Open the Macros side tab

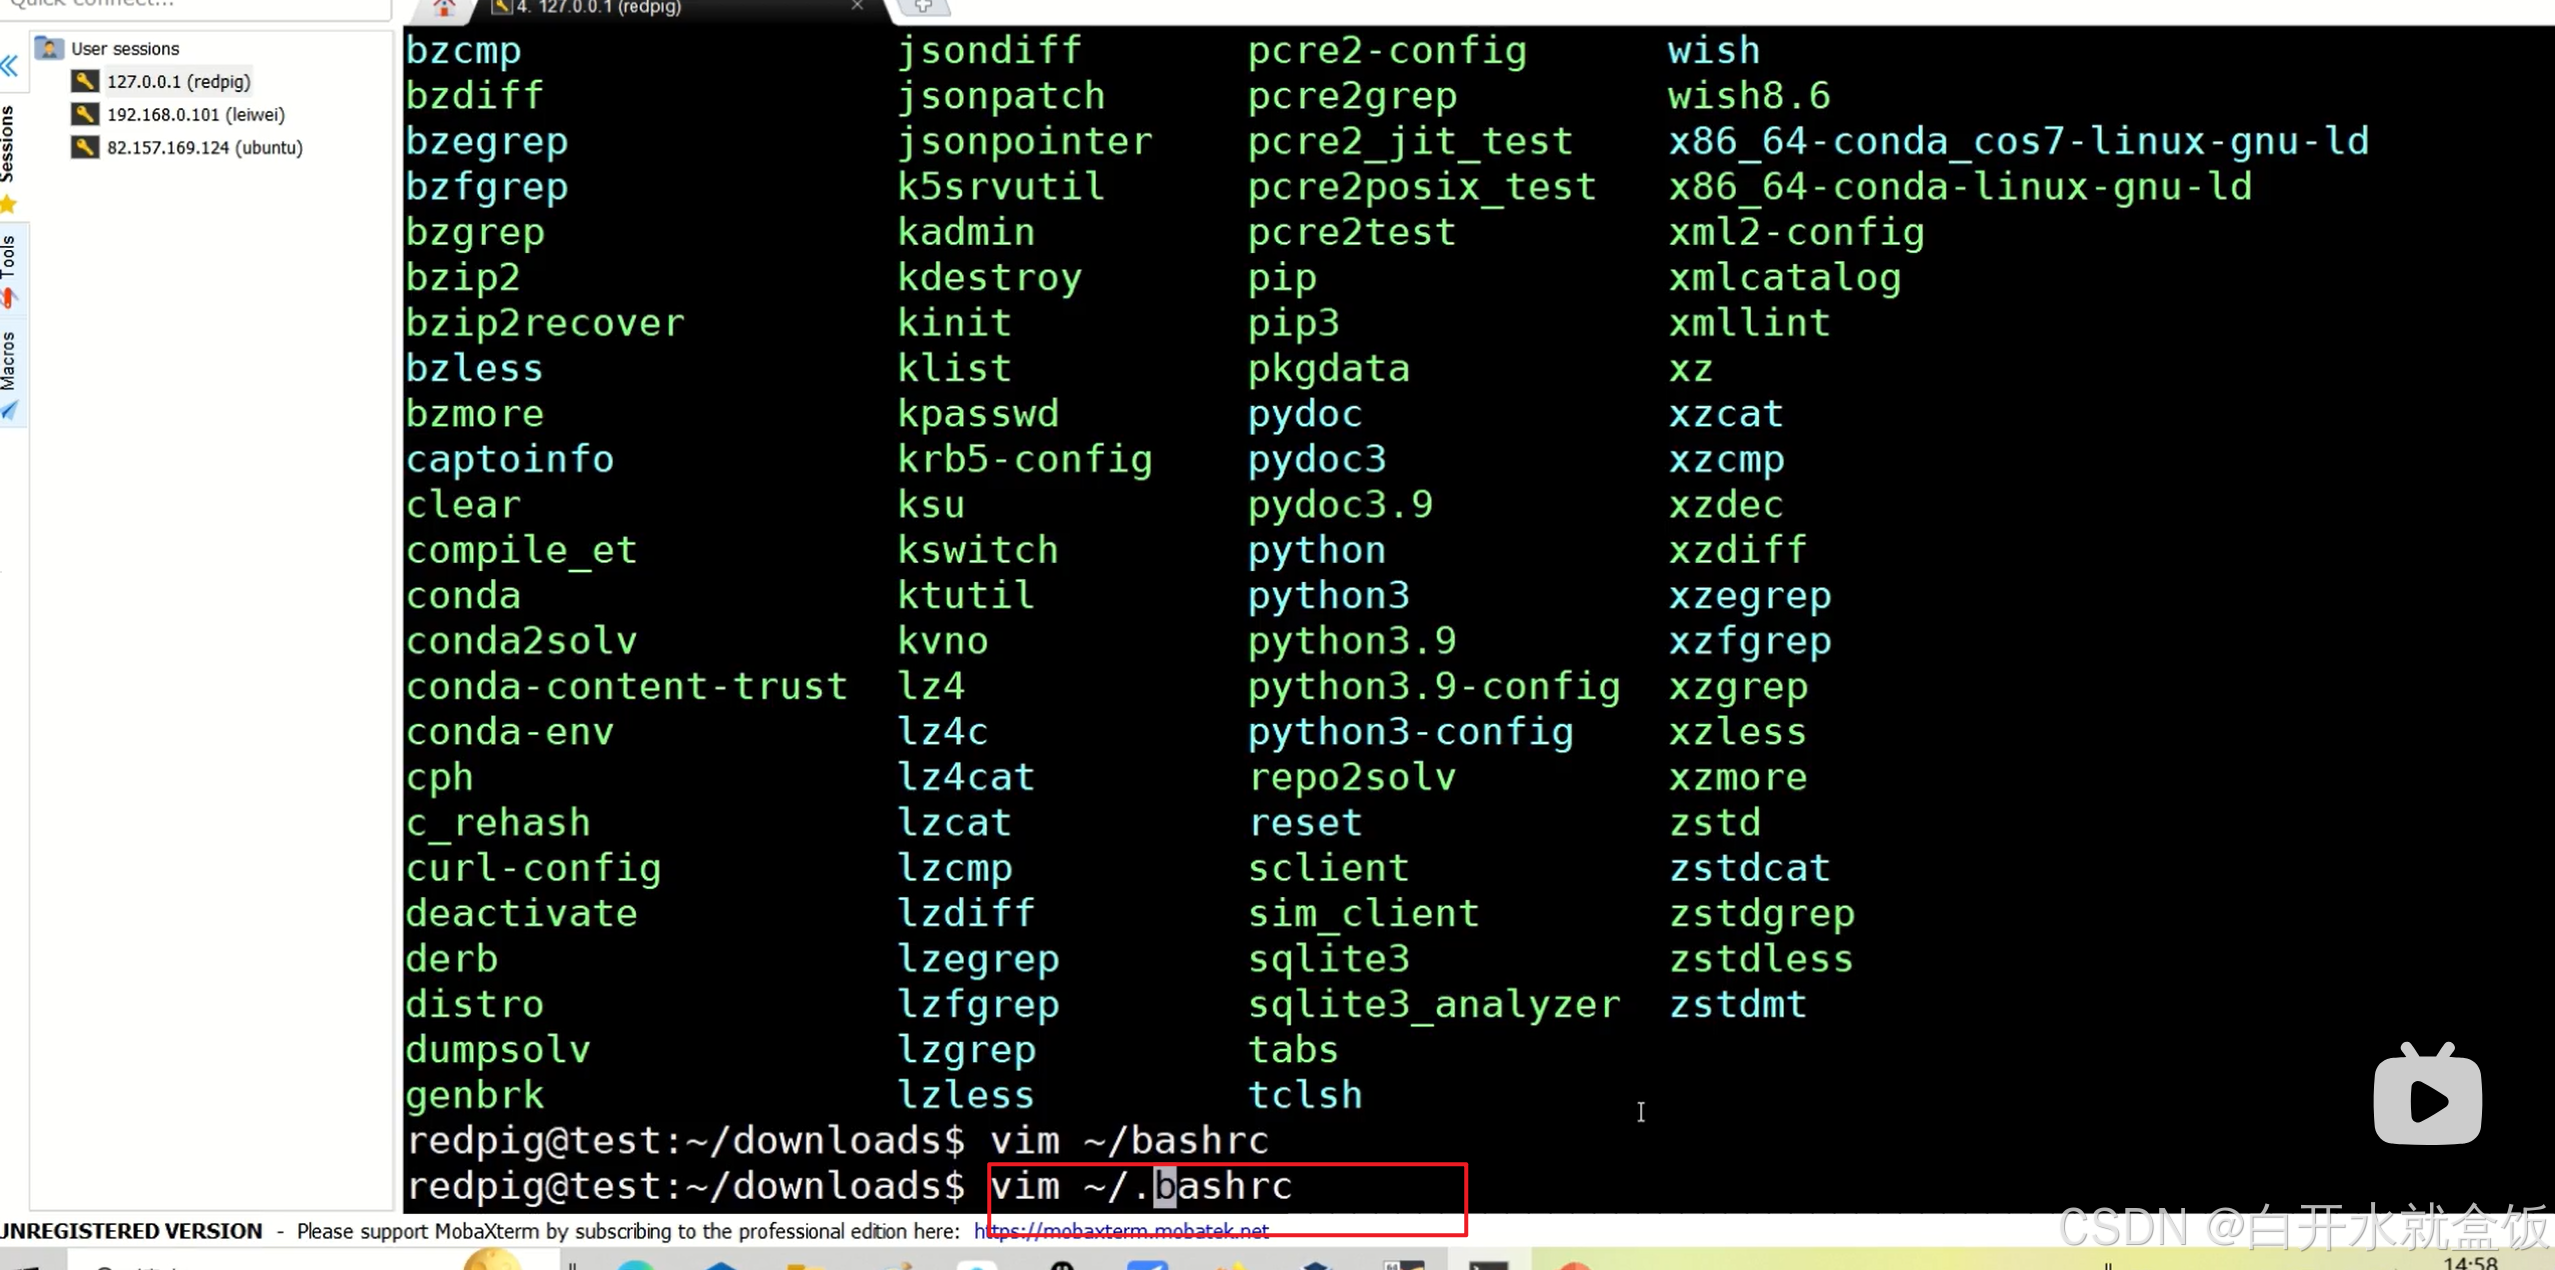point(9,360)
